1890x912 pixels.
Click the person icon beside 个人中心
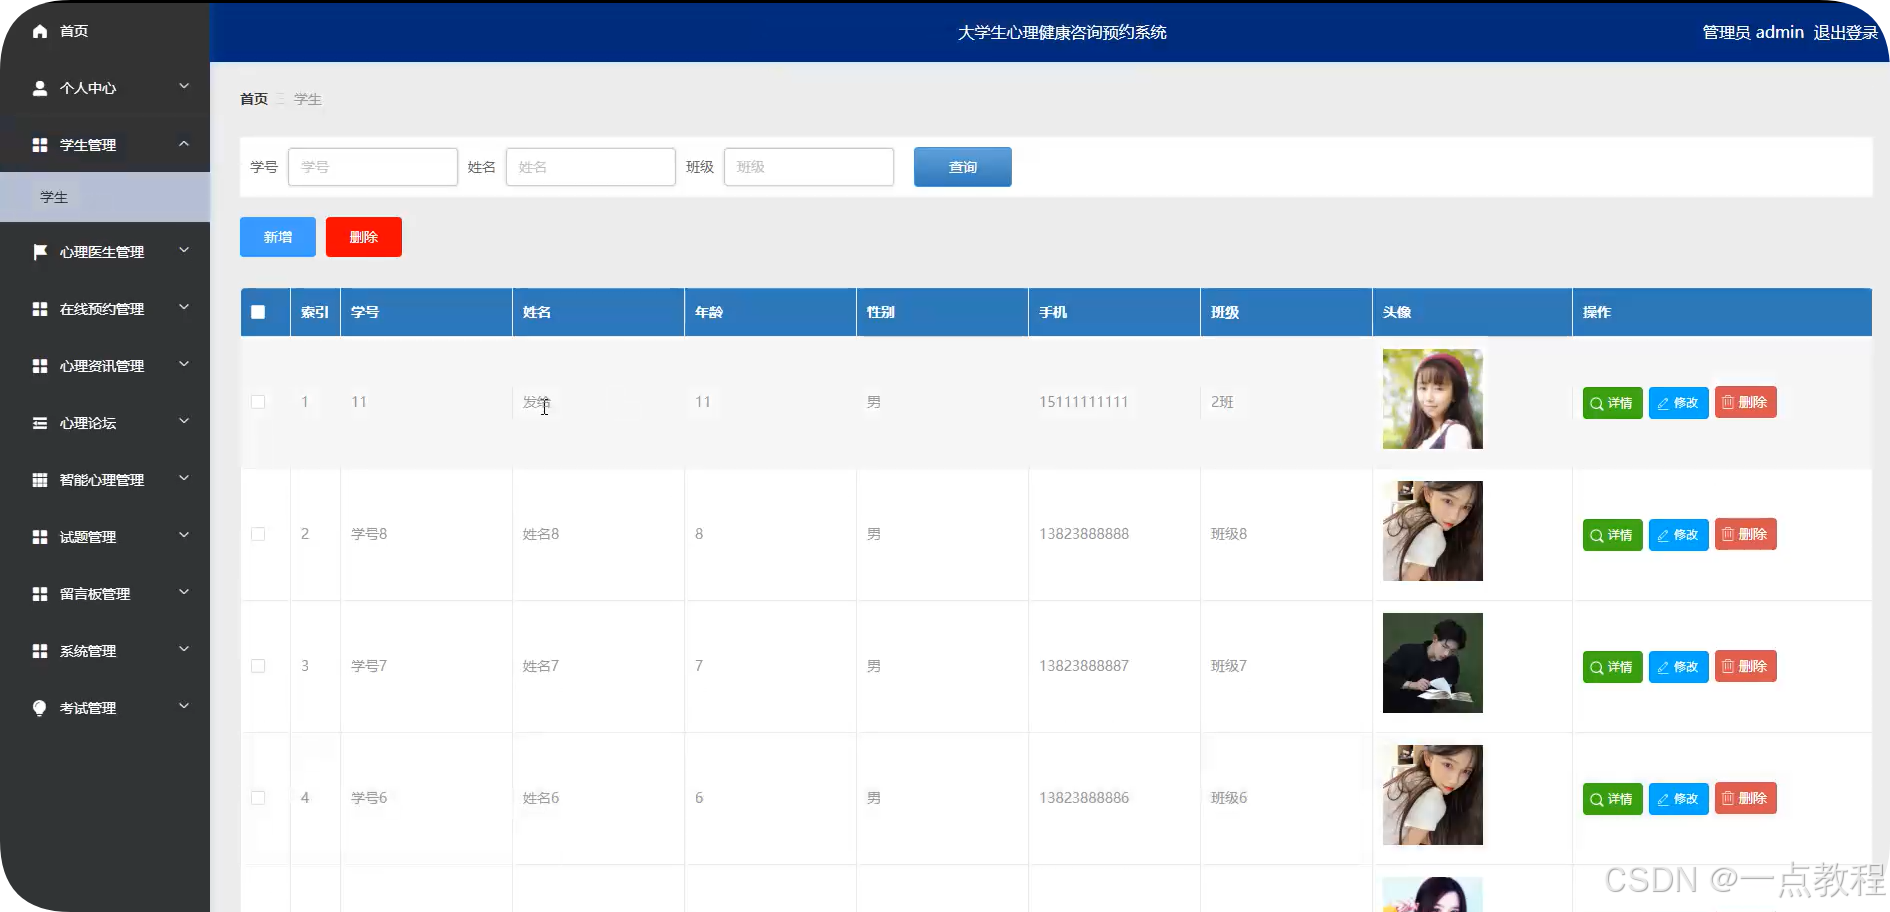click(x=40, y=88)
